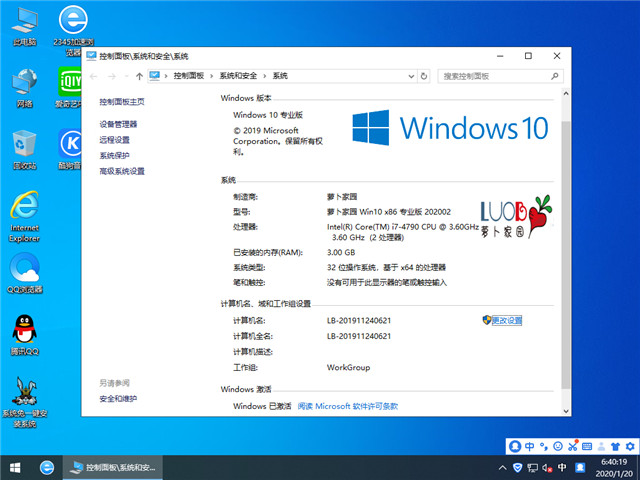Show hidden tray icons arrow
Image resolution: width=640 pixels, height=480 pixels.
(x=502, y=468)
